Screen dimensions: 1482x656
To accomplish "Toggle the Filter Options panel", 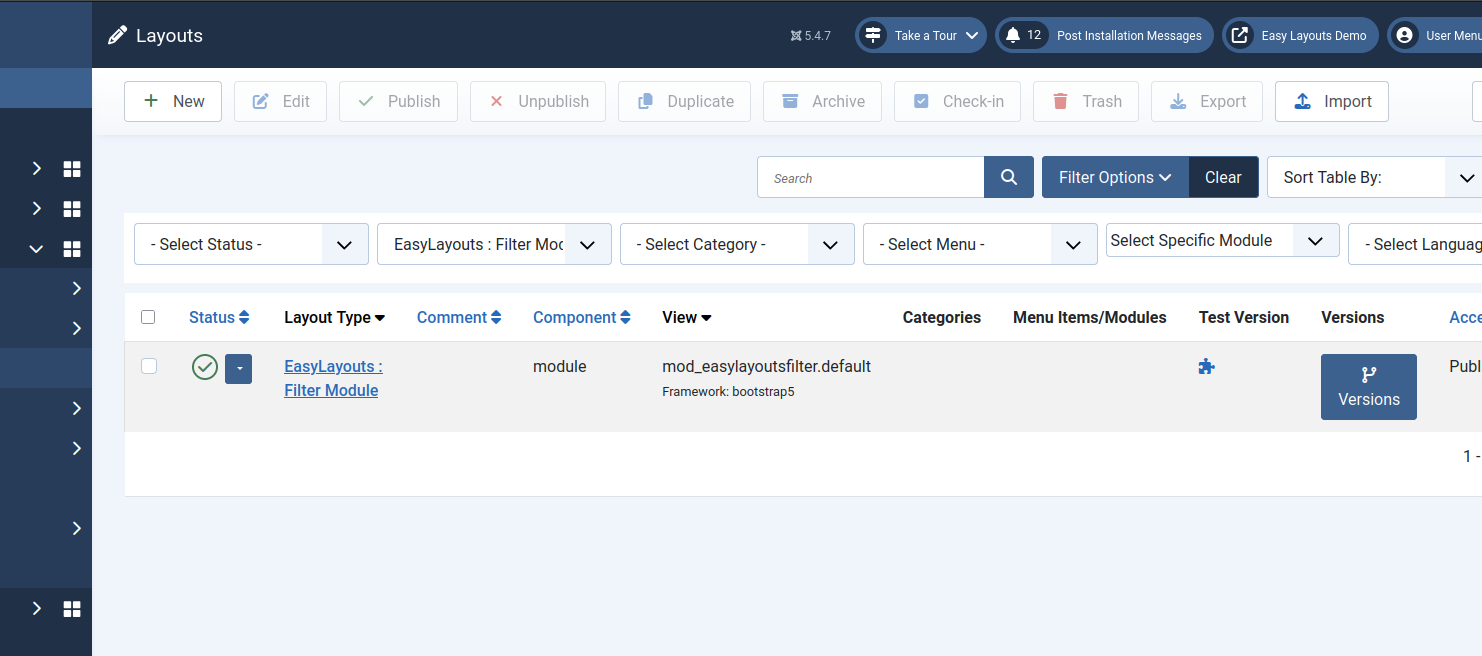I will (x=1115, y=177).
